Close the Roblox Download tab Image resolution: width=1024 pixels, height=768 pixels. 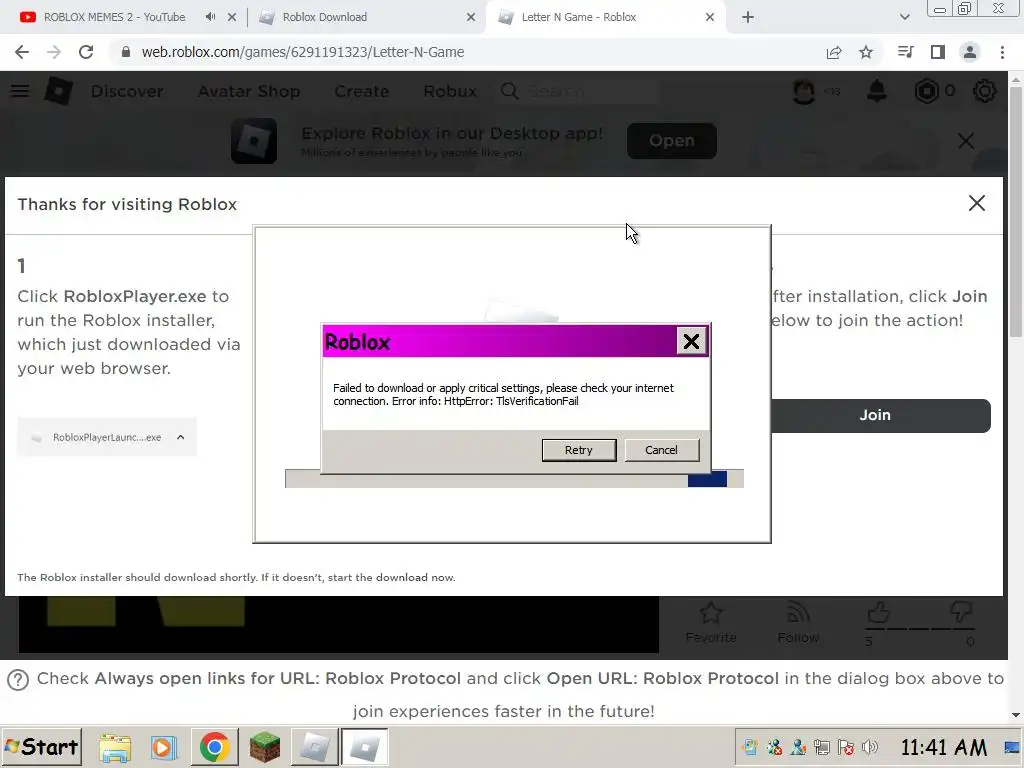(x=471, y=17)
